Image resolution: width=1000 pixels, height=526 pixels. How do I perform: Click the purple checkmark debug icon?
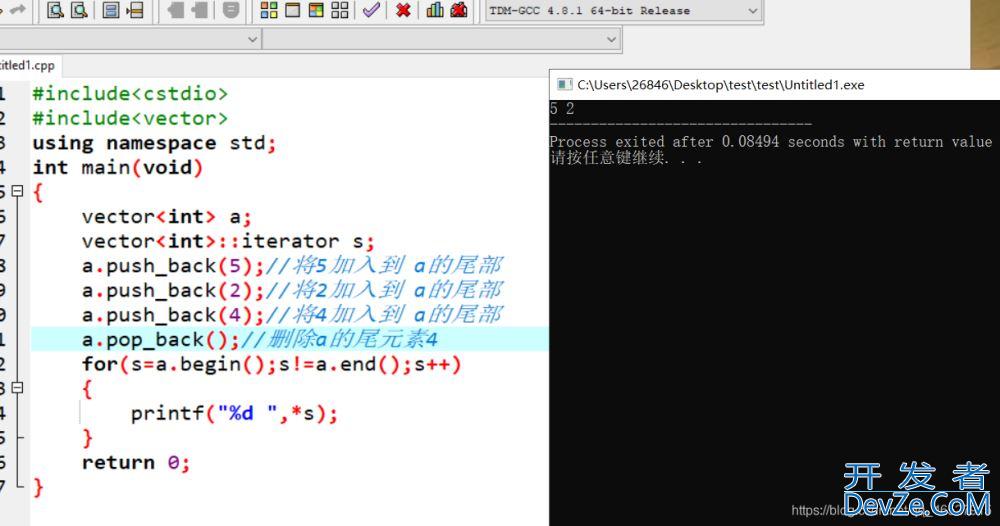371,10
